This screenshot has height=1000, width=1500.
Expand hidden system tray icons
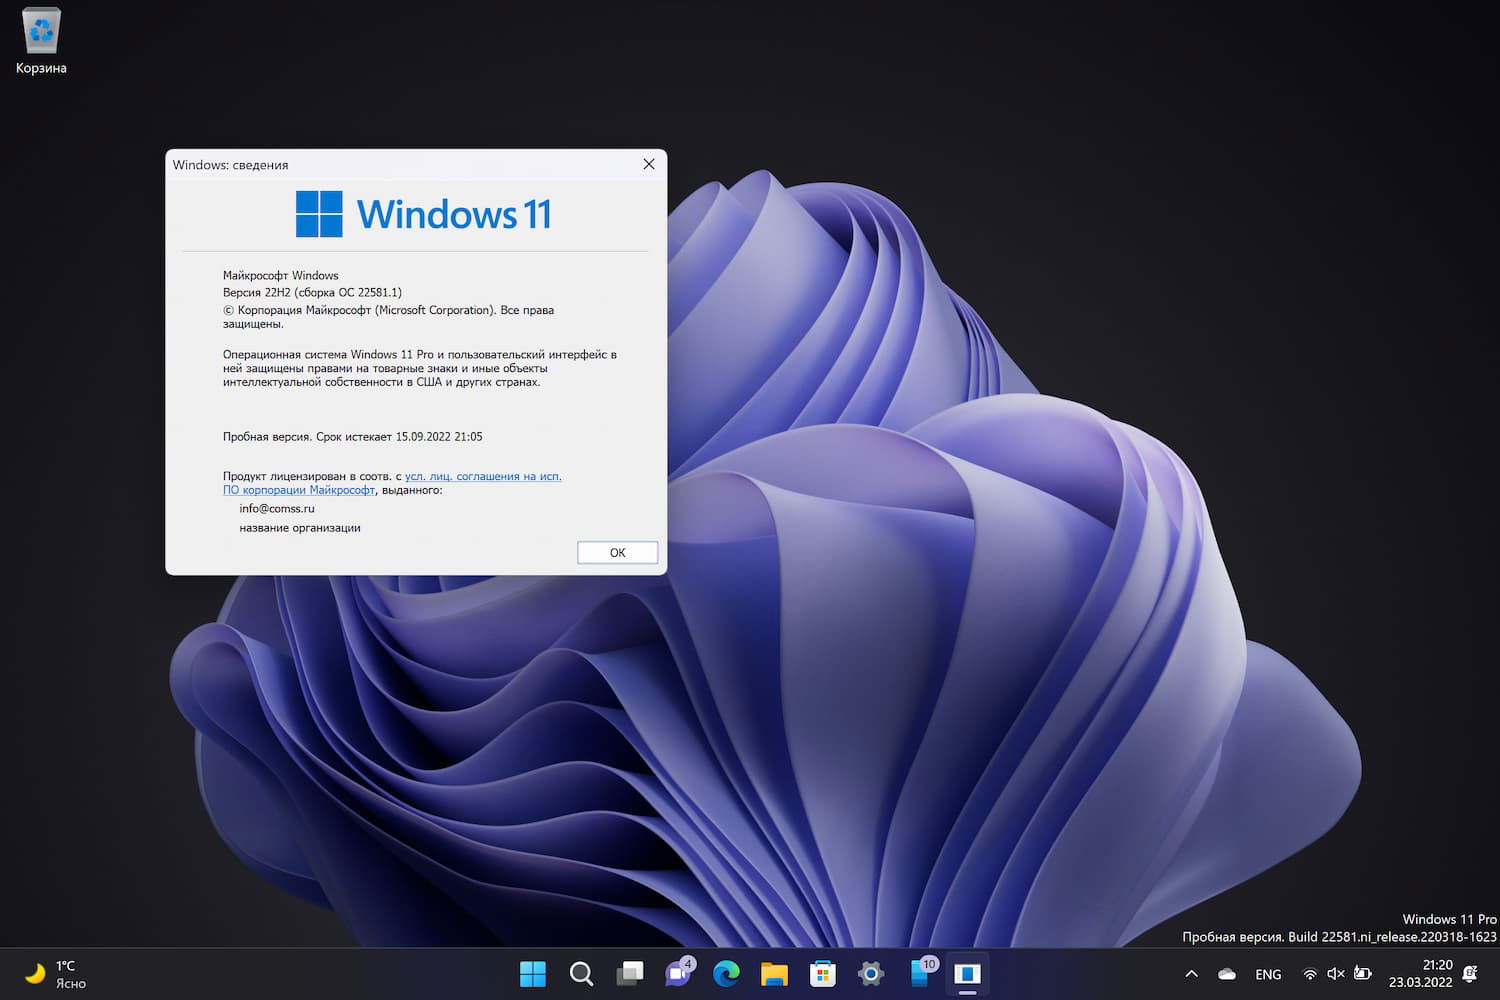pyautogui.click(x=1192, y=973)
